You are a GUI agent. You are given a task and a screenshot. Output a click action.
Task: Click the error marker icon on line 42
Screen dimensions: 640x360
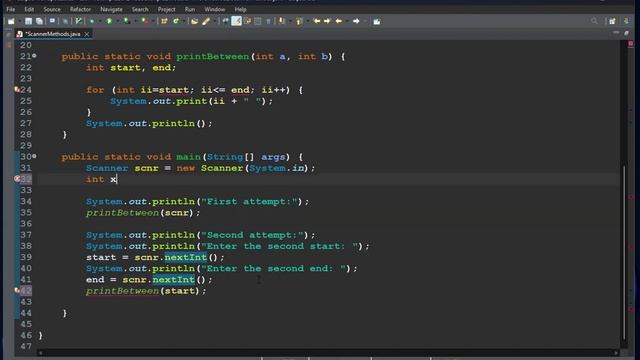tap(17, 290)
